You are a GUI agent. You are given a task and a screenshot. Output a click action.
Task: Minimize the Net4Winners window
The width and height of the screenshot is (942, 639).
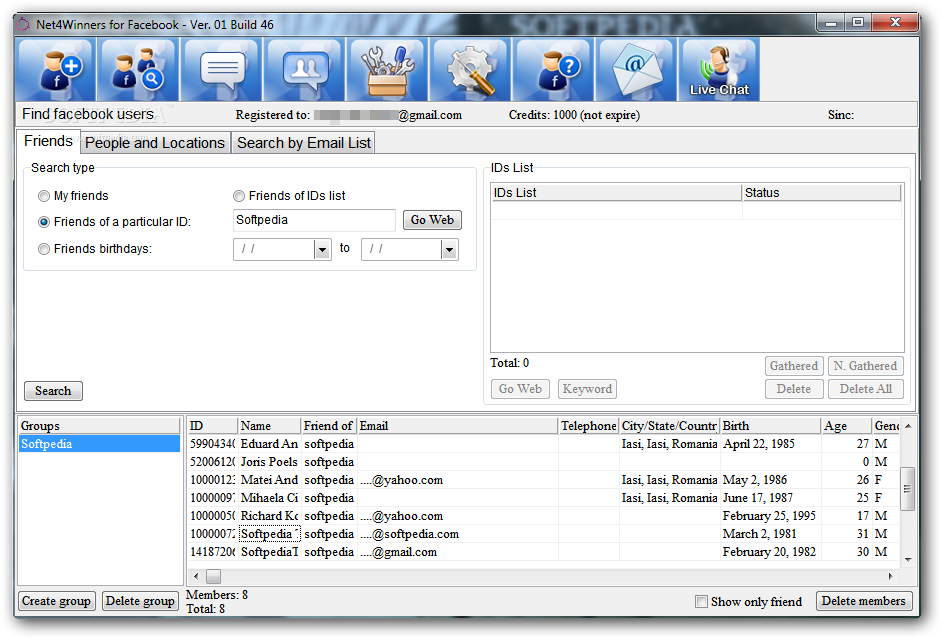[x=831, y=23]
